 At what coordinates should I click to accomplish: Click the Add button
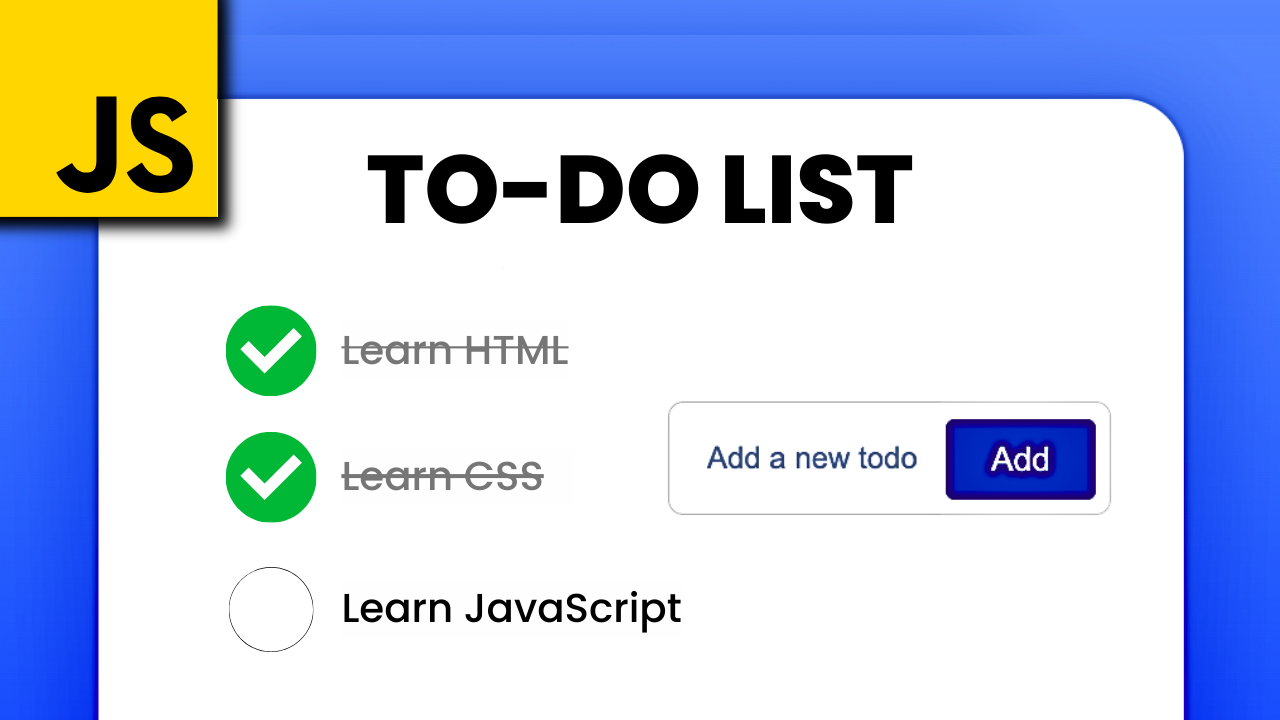tap(1020, 459)
